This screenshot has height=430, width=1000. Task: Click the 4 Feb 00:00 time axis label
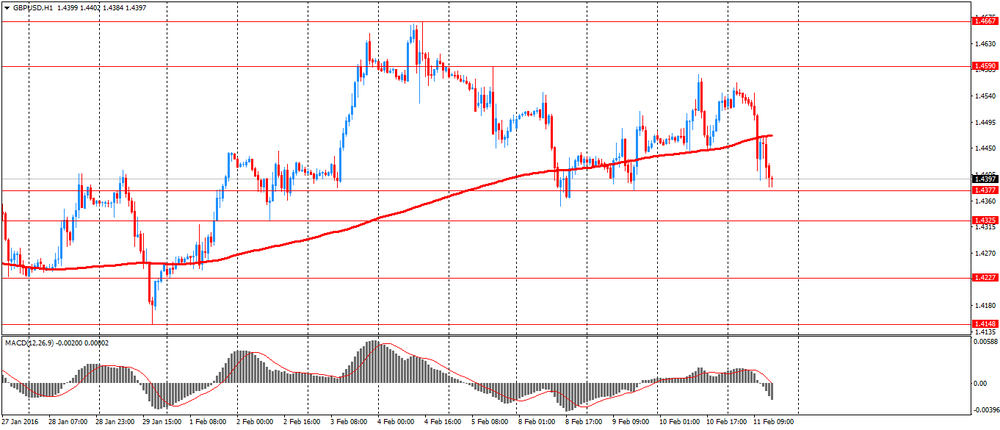coord(396,422)
